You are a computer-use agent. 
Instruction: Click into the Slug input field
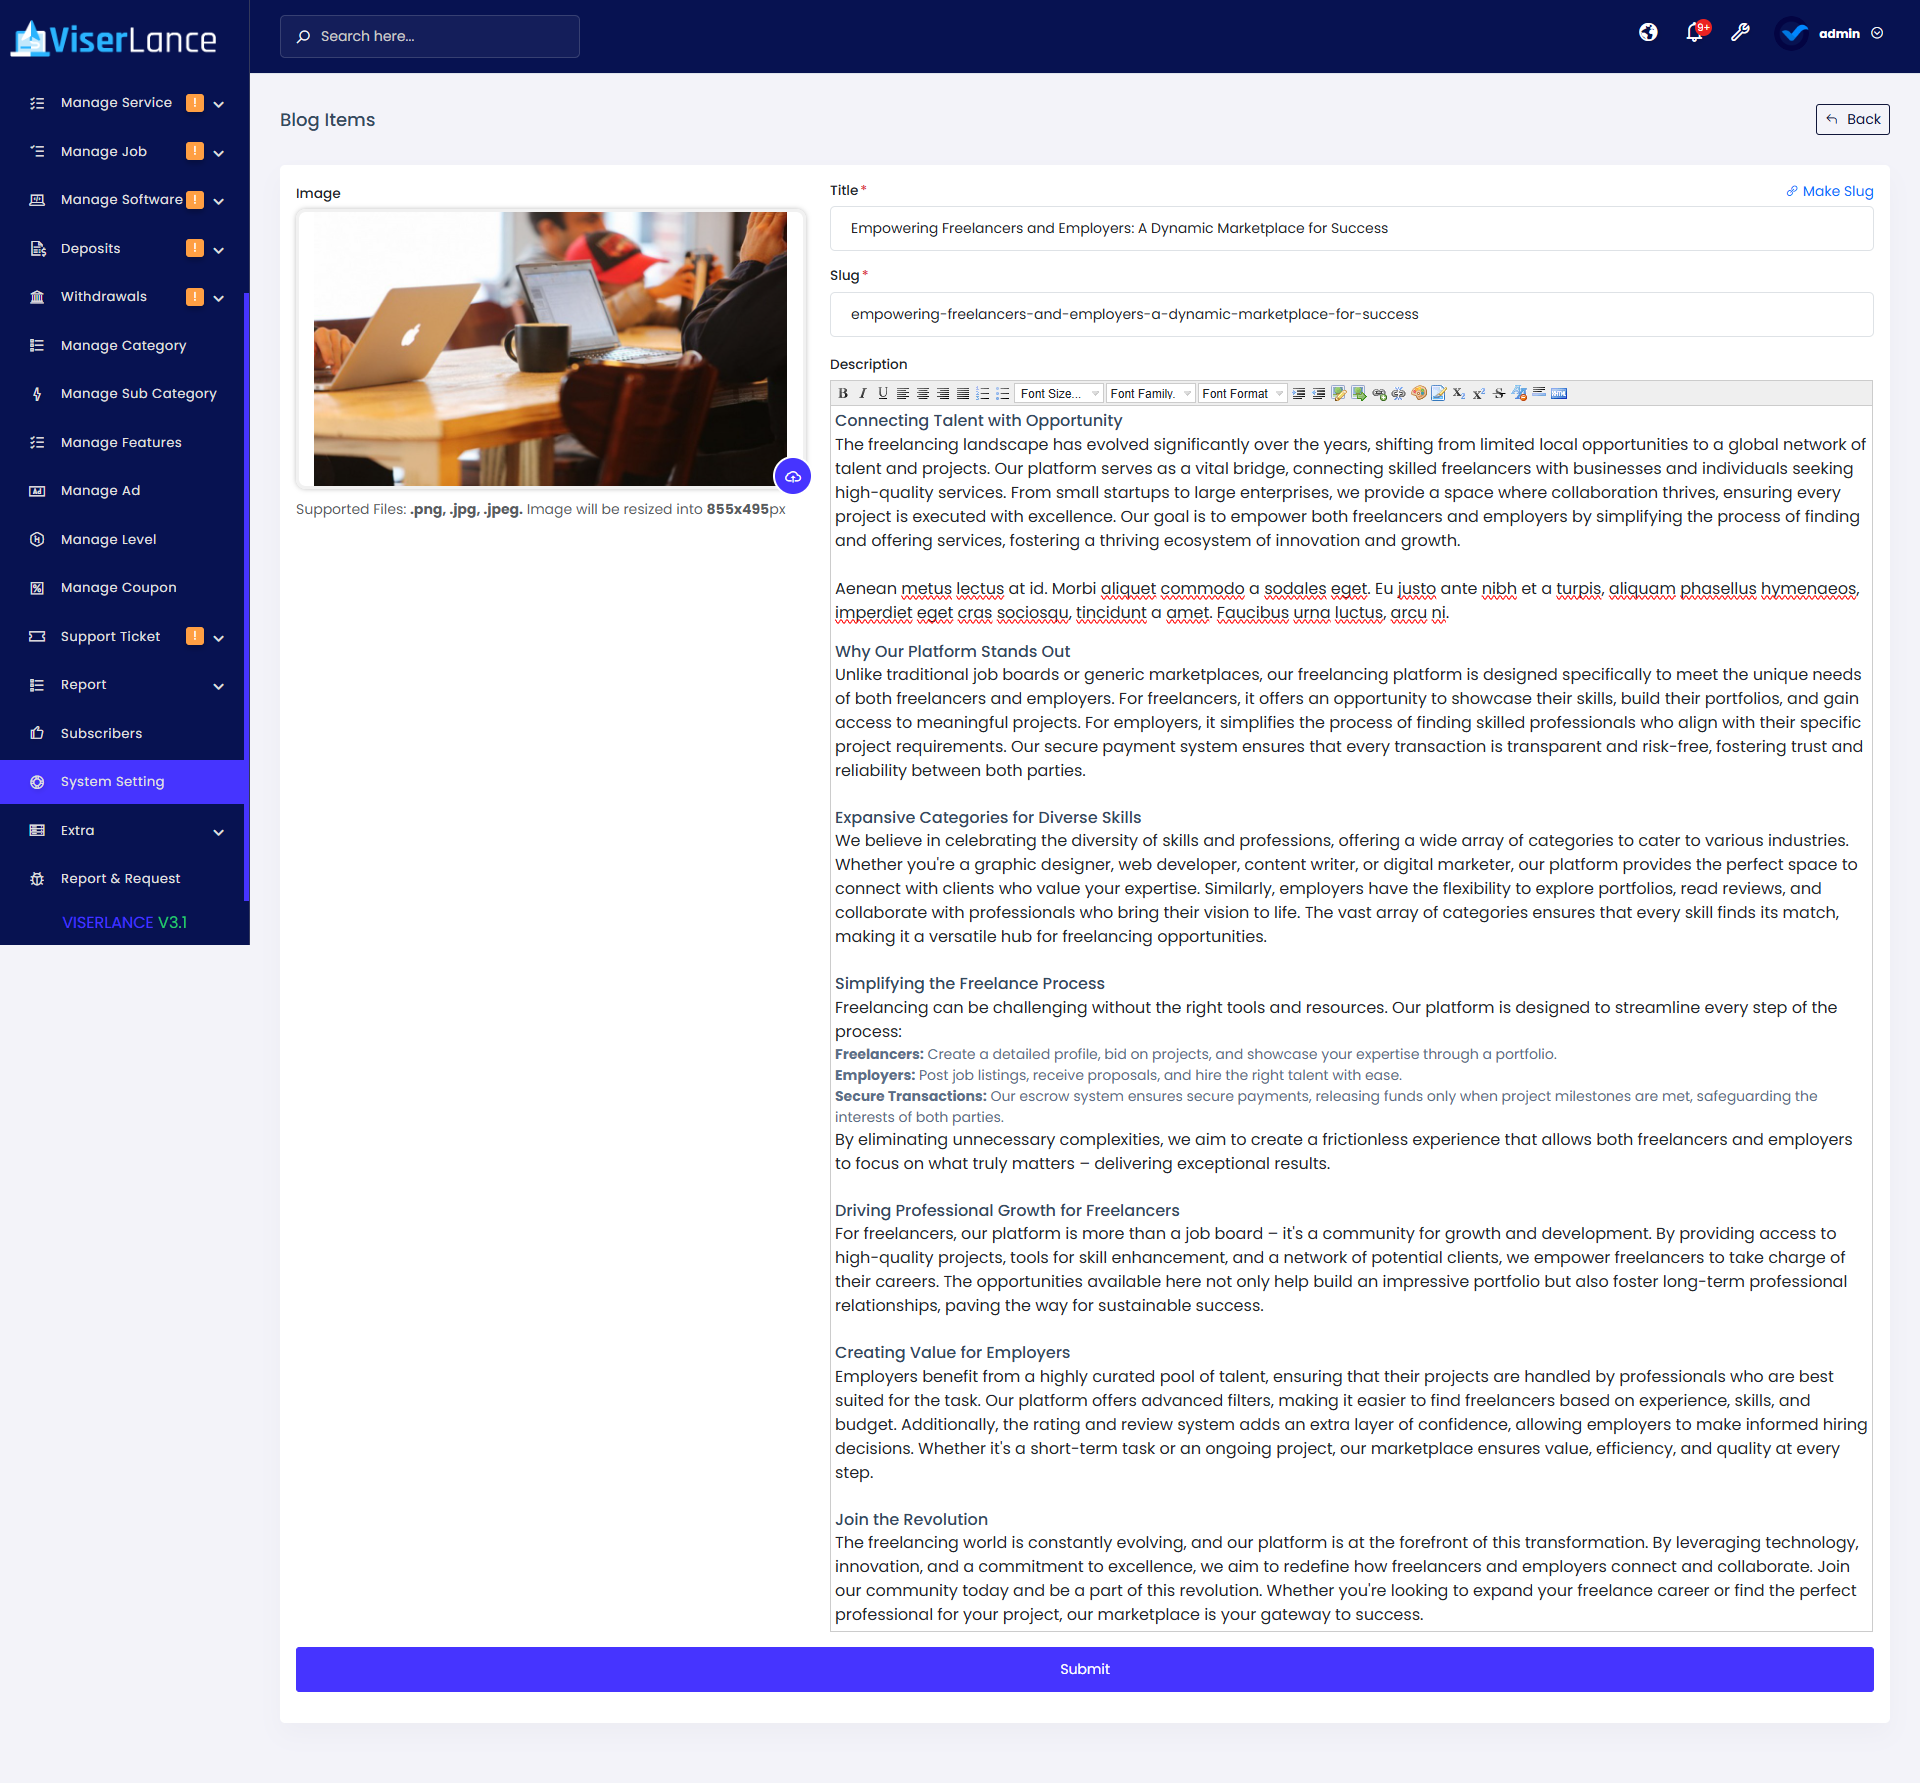pyautogui.click(x=1350, y=315)
